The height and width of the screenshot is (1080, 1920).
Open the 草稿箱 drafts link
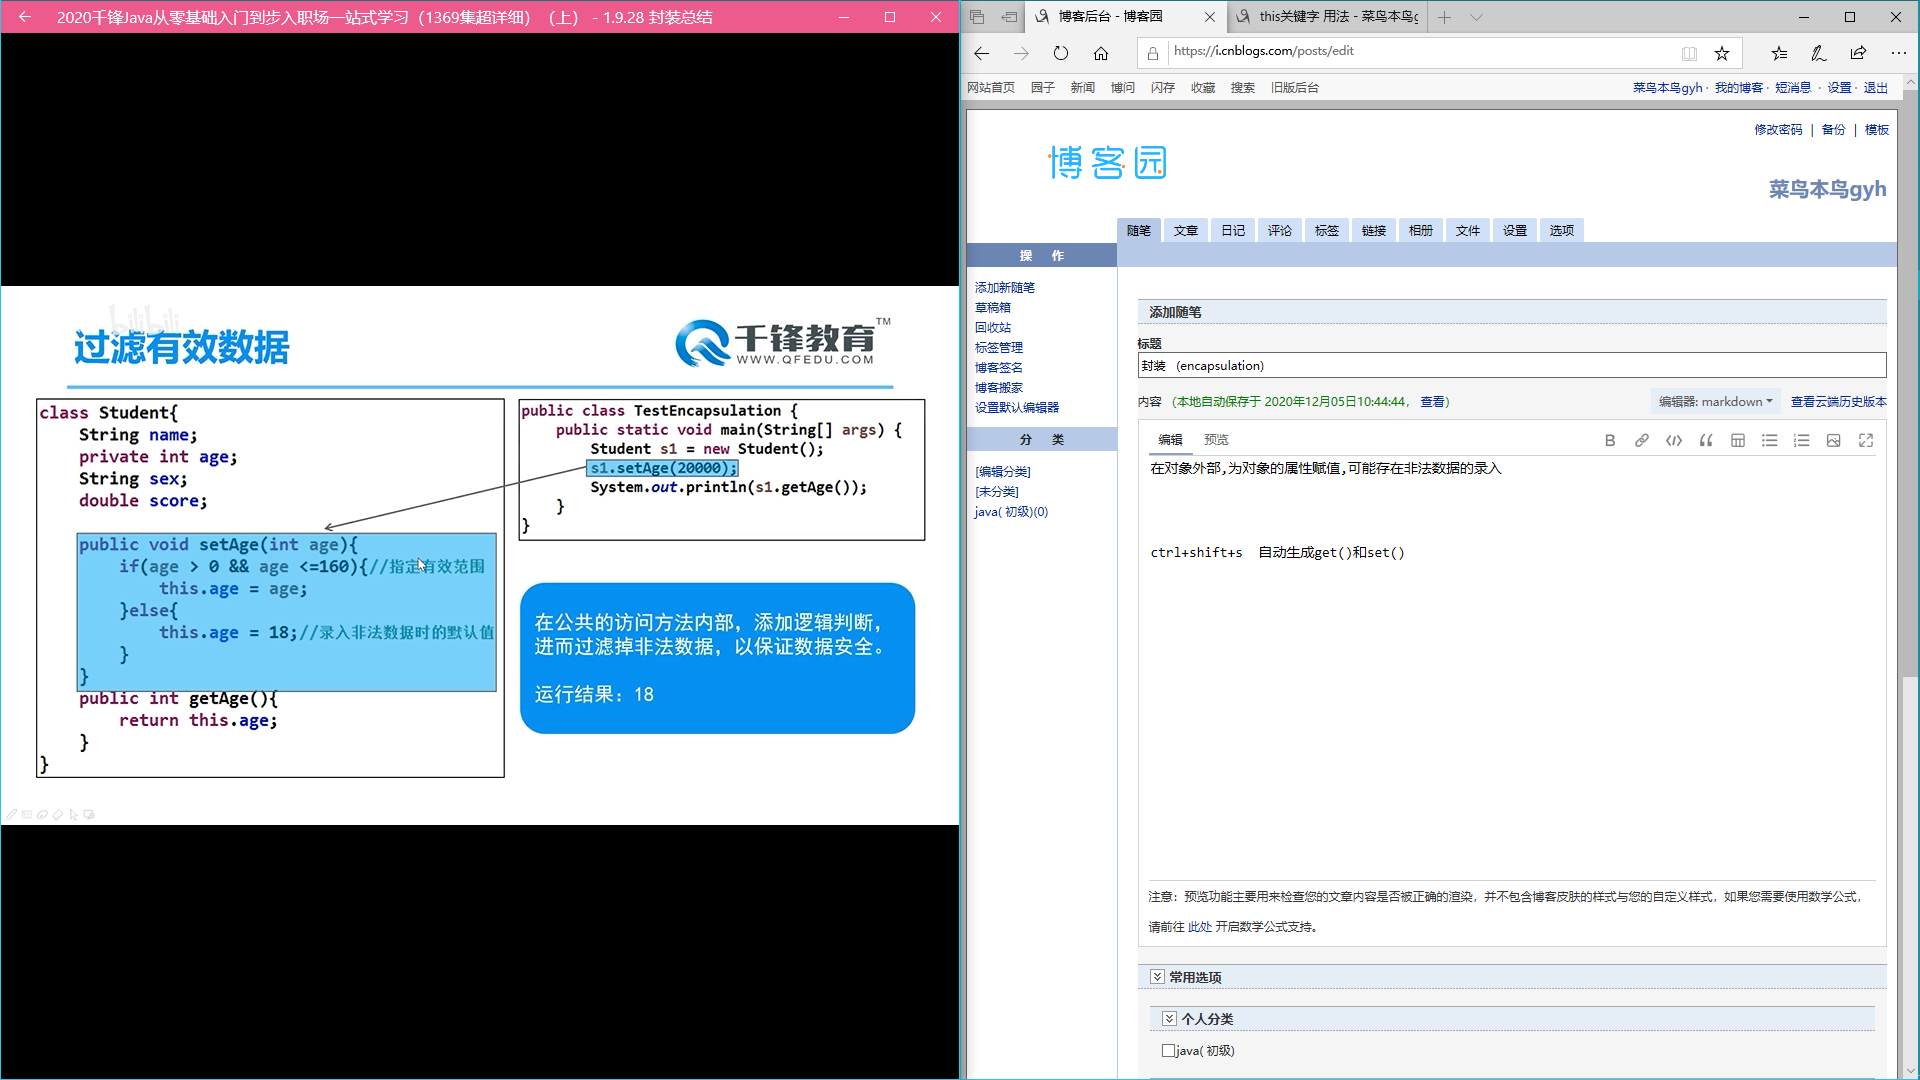(x=992, y=308)
